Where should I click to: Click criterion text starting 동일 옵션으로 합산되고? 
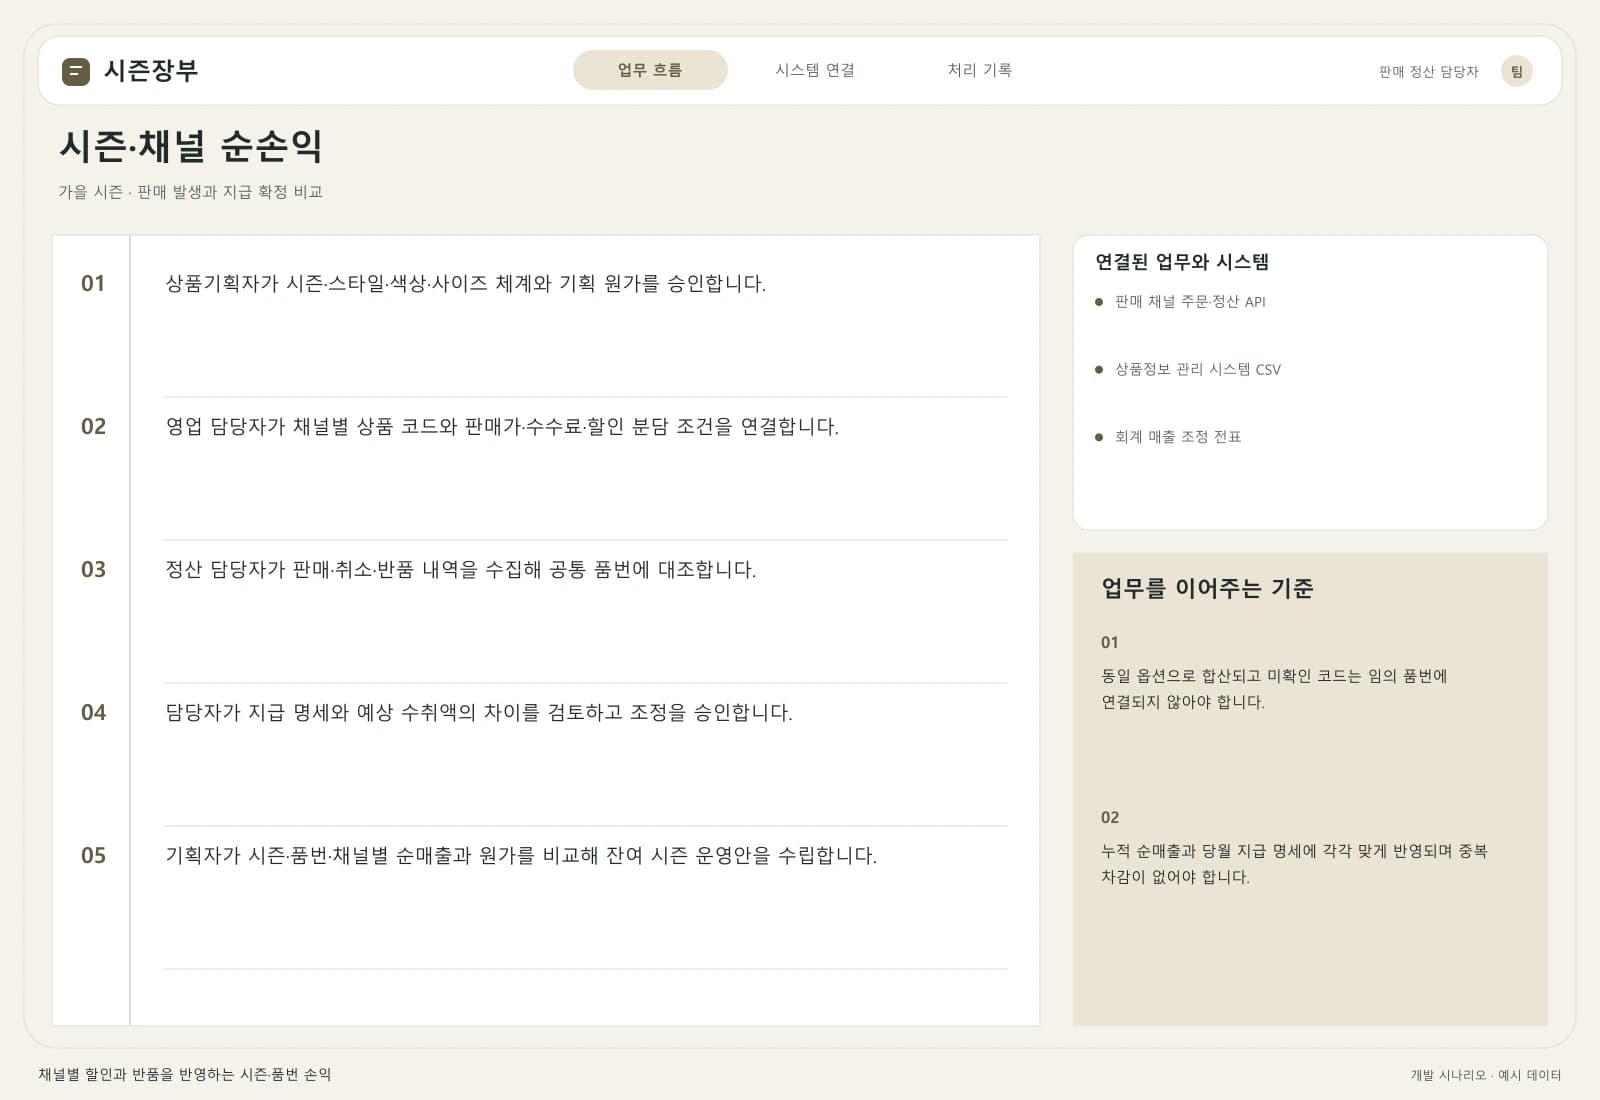tap(1274, 689)
